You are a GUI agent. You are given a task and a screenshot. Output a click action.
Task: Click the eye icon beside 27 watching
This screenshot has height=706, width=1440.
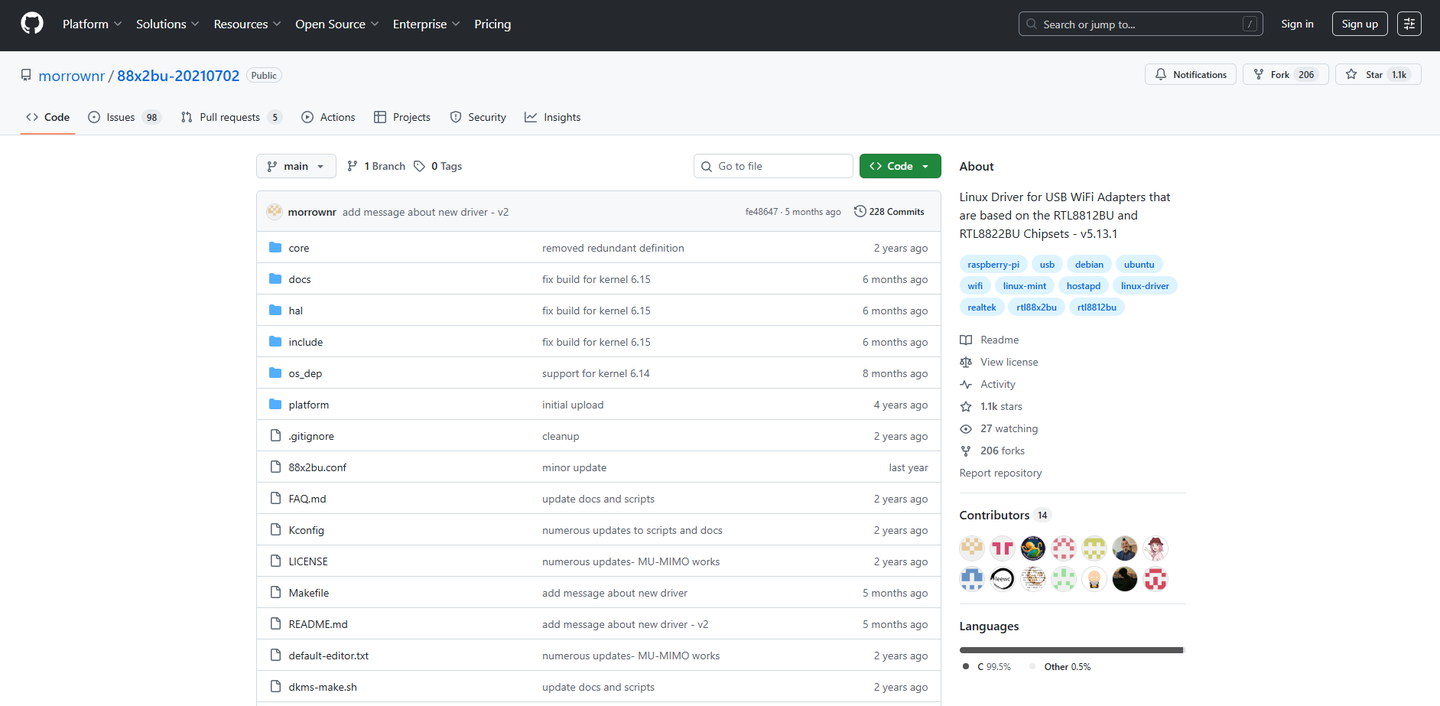click(966, 429)
